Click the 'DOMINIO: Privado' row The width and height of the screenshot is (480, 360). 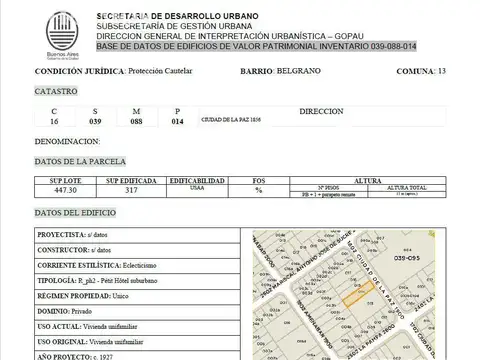pyautogui.click(x=137, y=312)
